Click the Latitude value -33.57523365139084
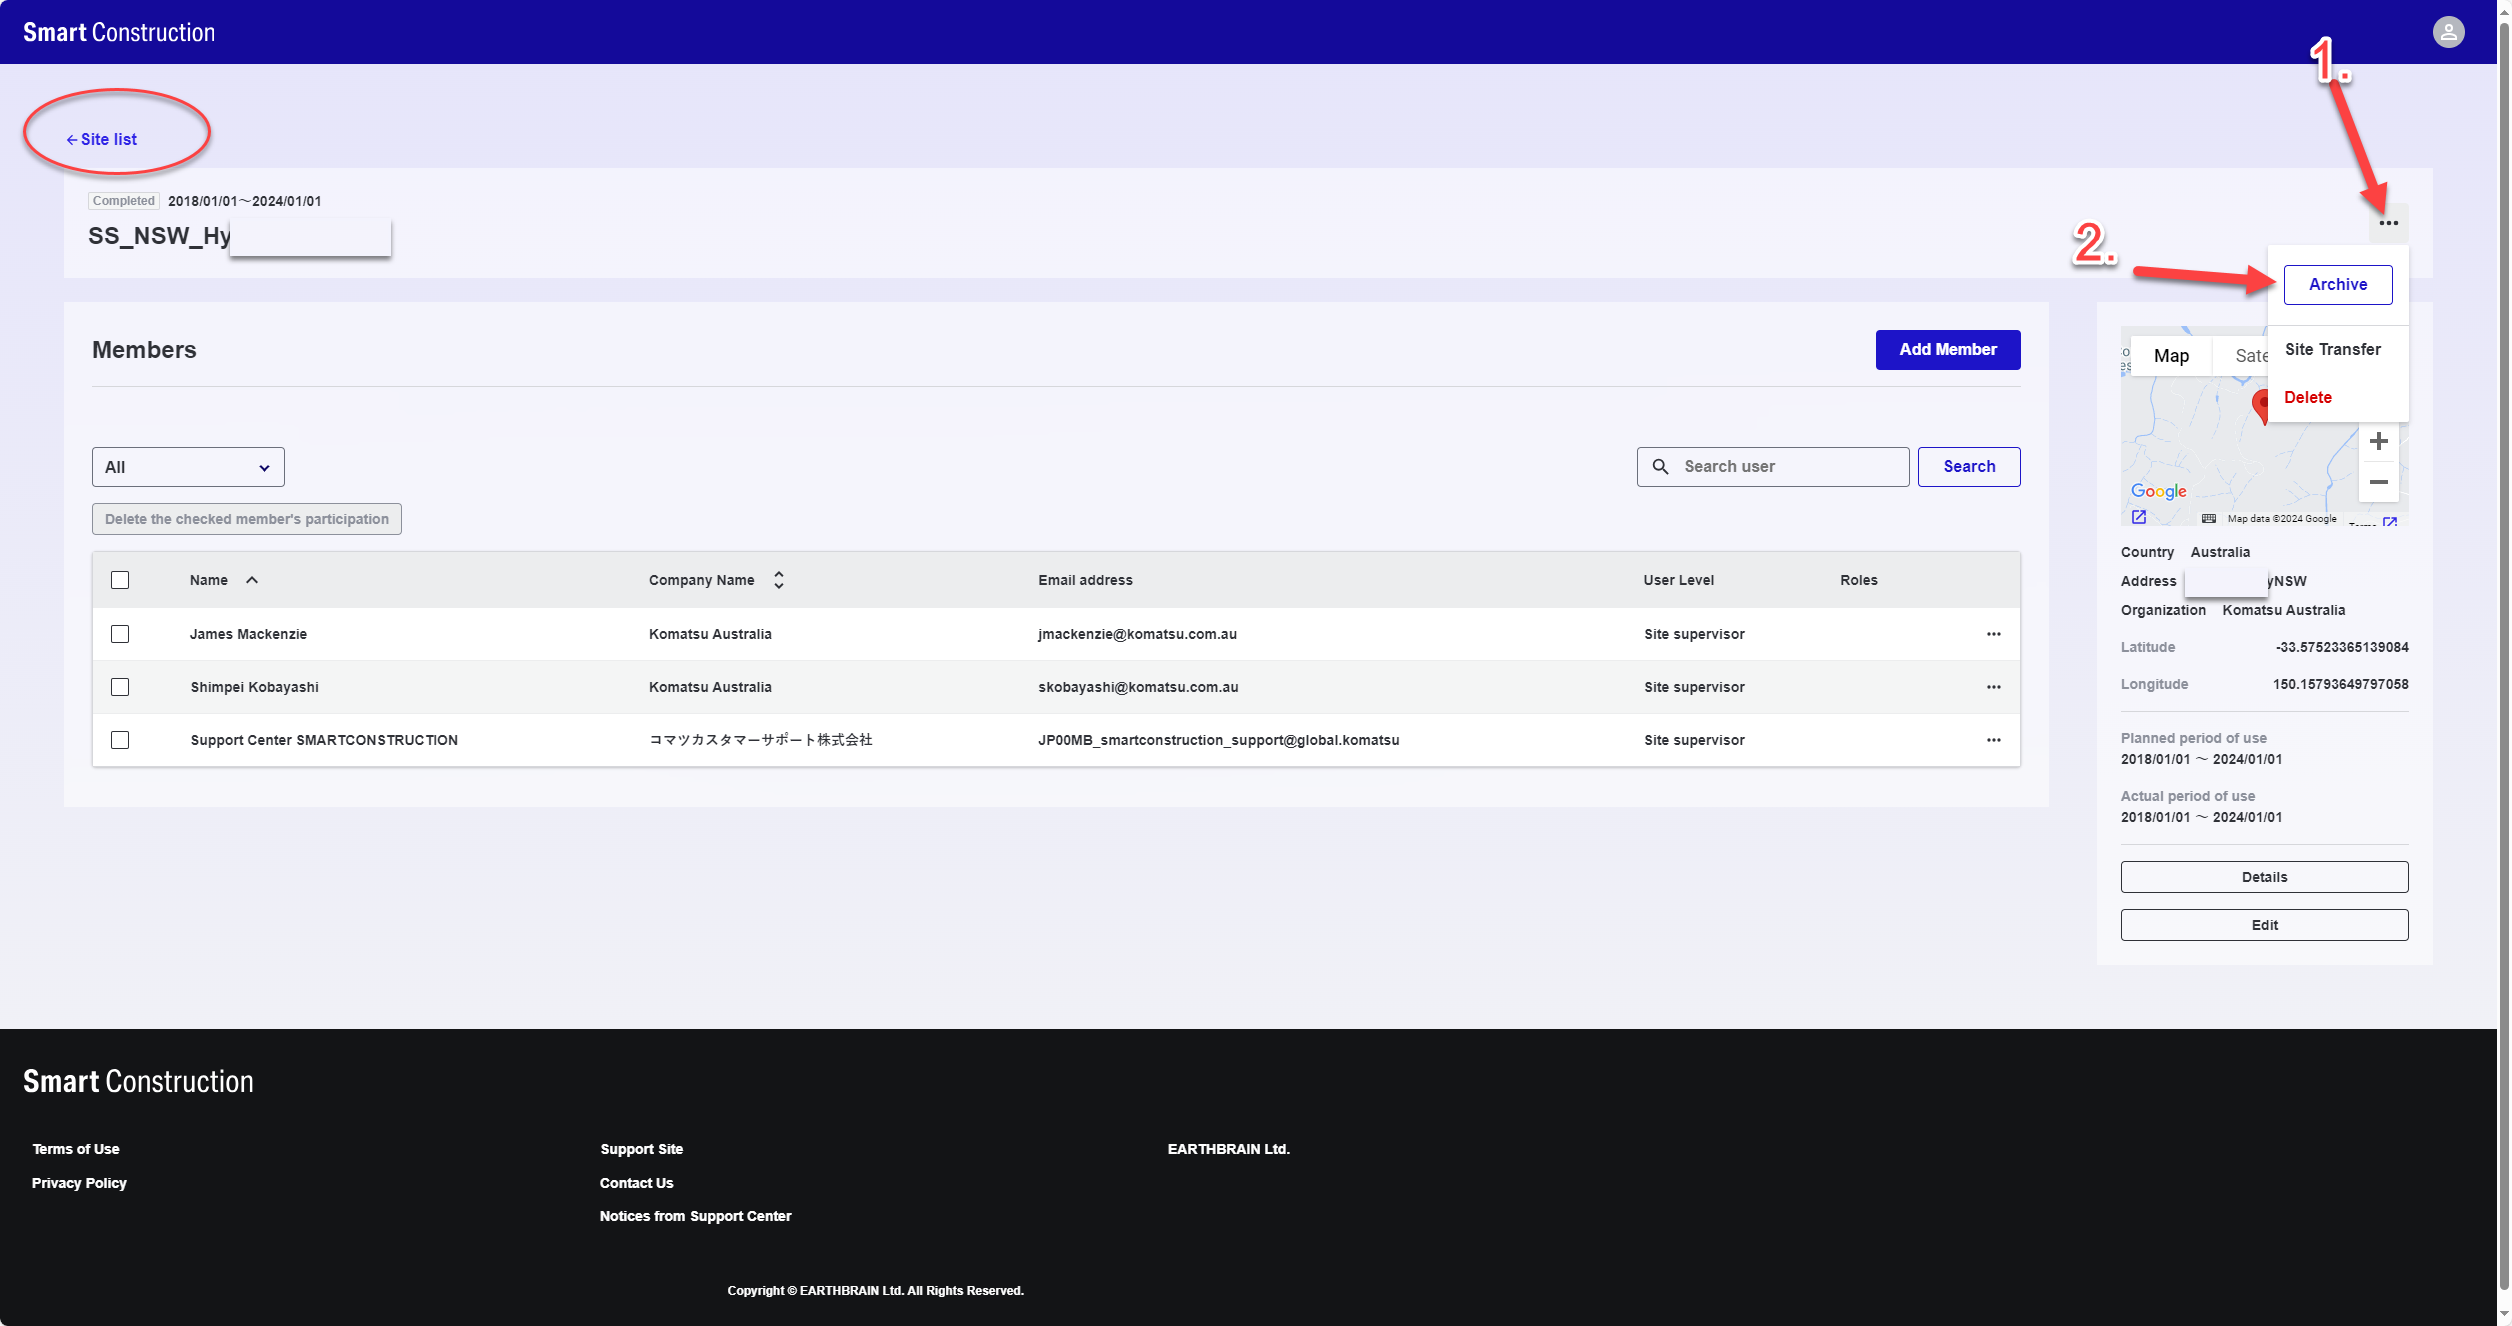 coord(2342,647)
